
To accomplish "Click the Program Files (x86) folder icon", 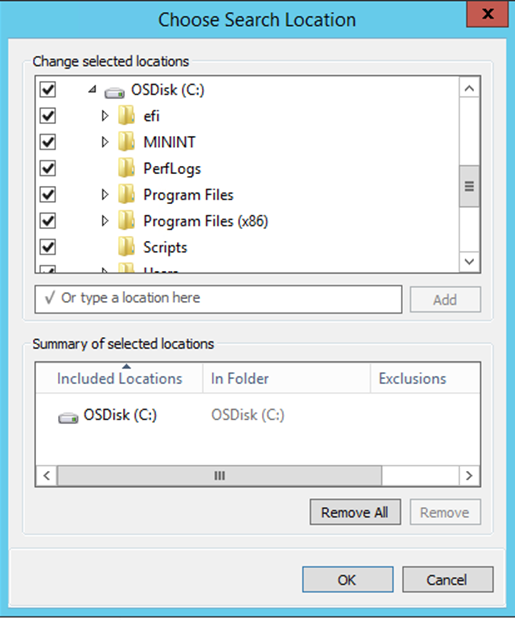I will coord(126,221).
